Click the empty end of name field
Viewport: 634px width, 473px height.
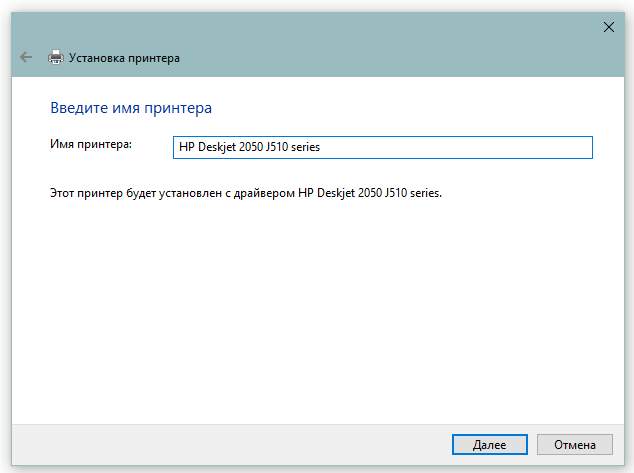click(457, 147)
